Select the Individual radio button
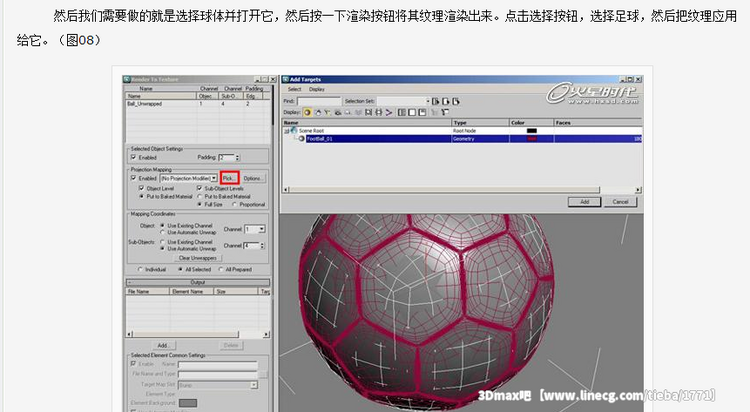This screenshot has width=750, height=412. (140, 269)
